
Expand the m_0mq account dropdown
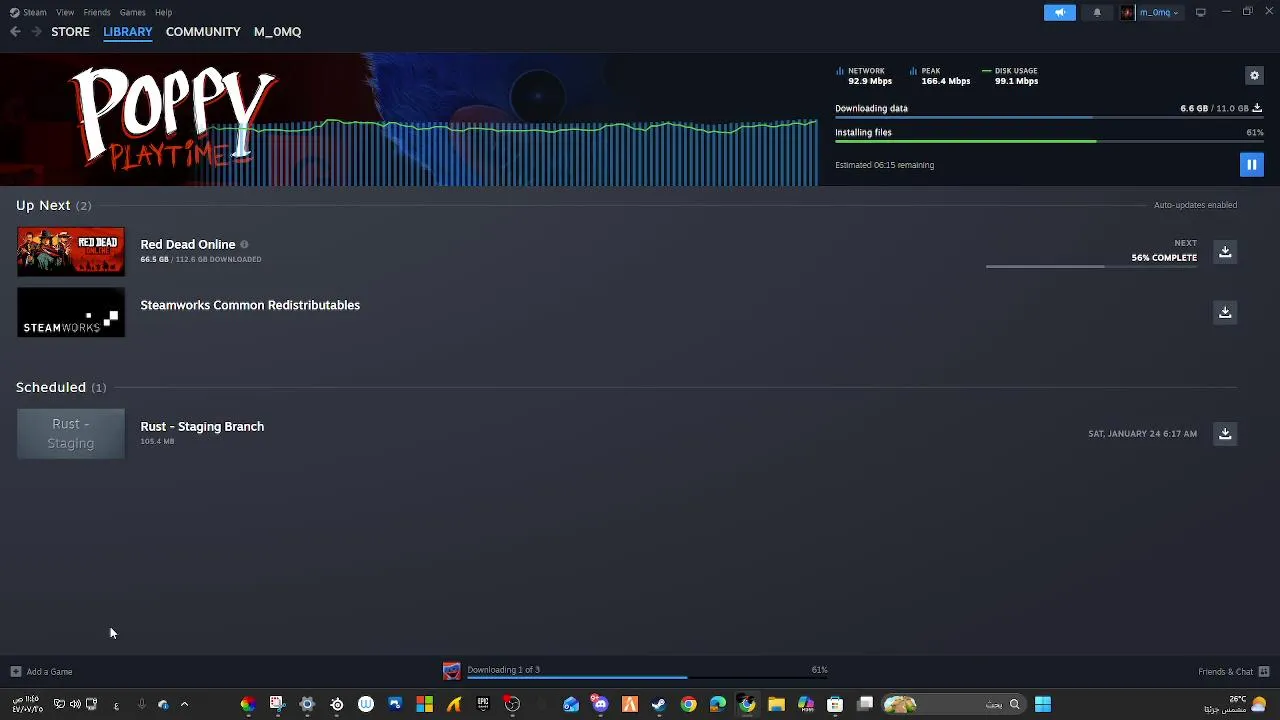pyautogui.click(x=1158, y=12)
